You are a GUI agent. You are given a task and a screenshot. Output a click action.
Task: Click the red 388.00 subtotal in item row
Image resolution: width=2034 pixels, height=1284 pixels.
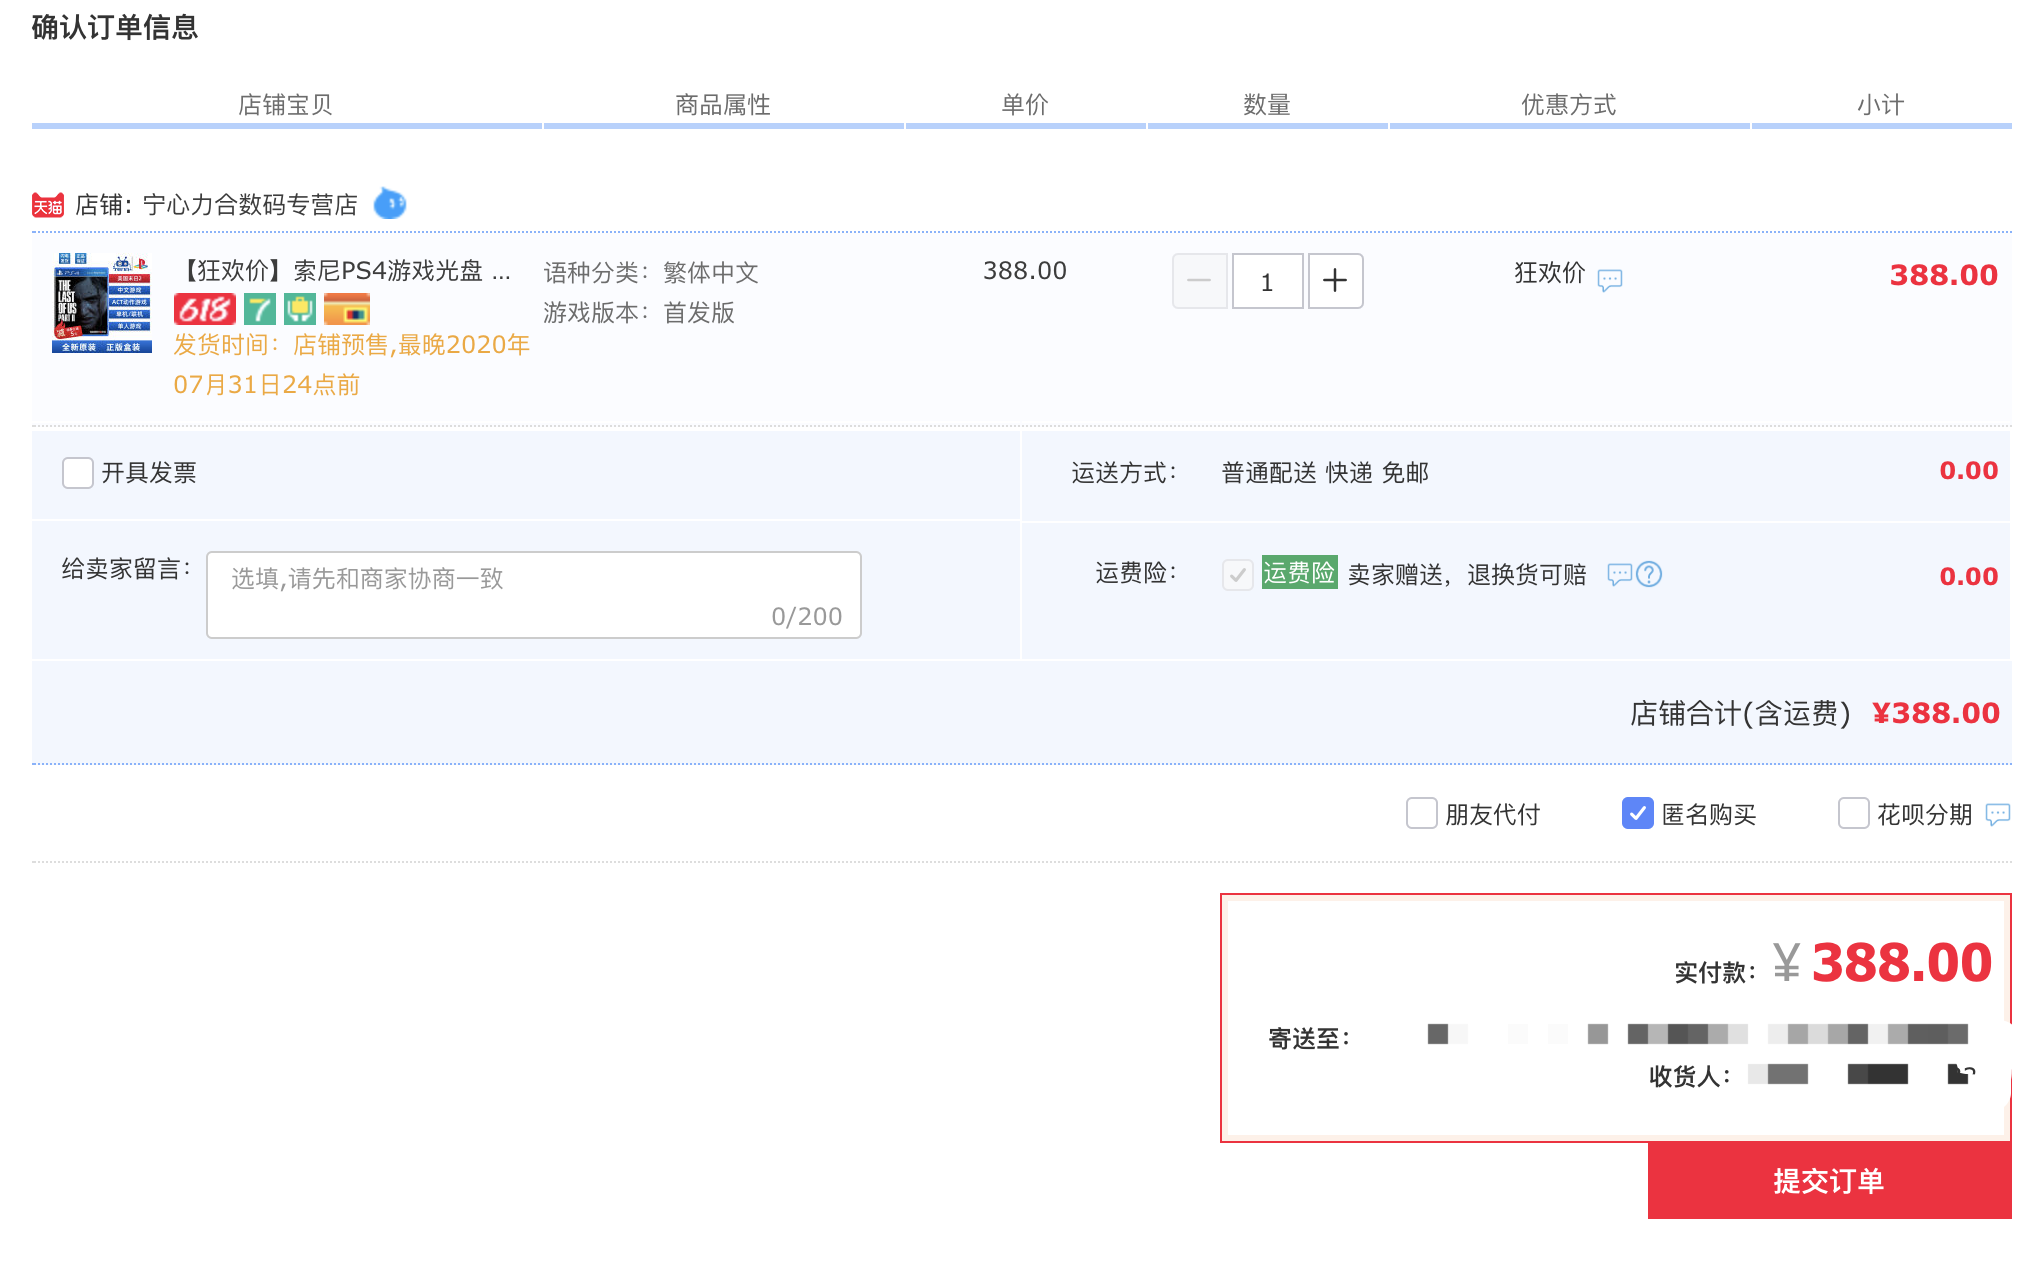tap(1944, 275)
